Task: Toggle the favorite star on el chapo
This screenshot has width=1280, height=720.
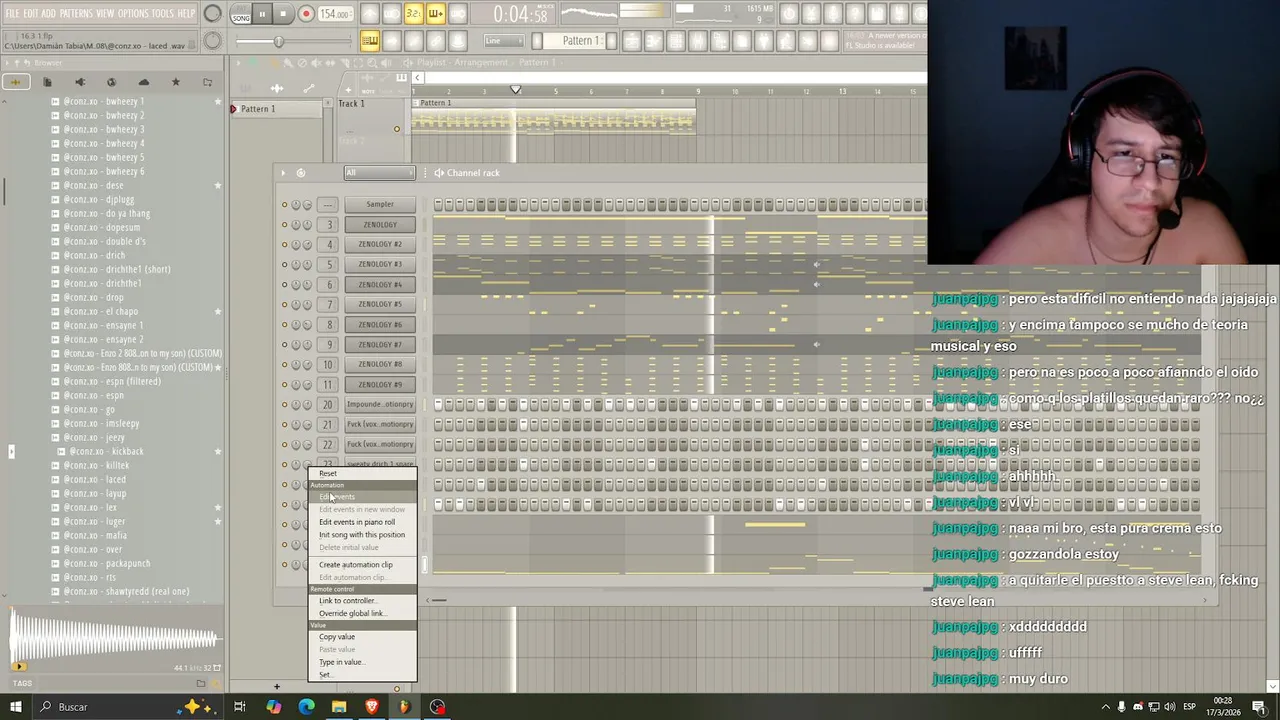Action: (x=218, y=311)
